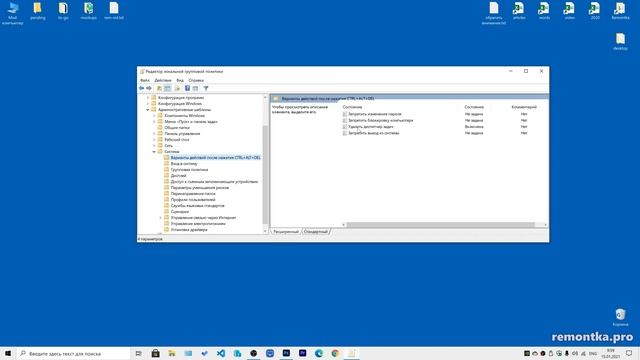Viewport: 640px width, 360px height.
Task: Click the Filter funnel toolbar icon
Action: (206, 88)
